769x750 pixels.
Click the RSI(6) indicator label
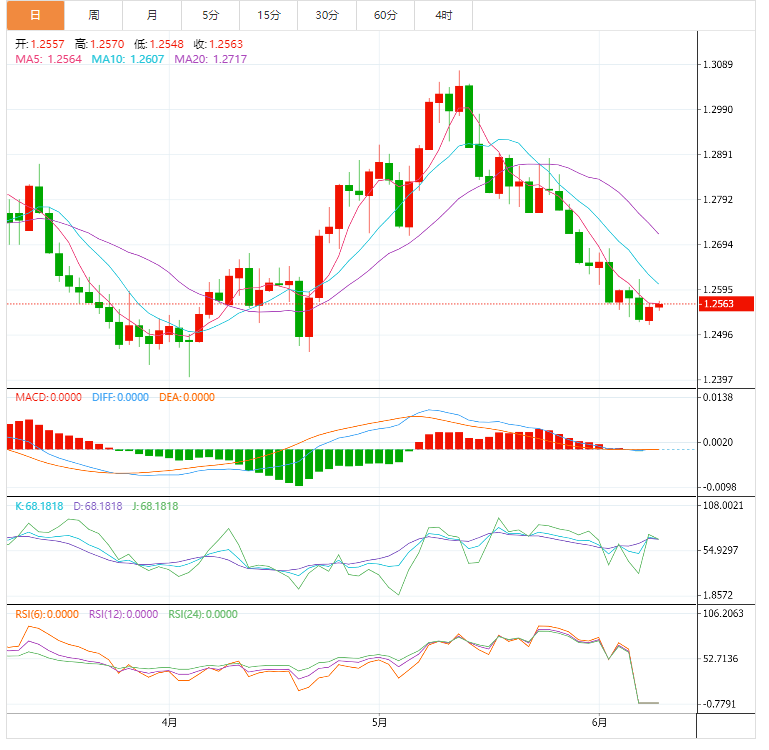(x=46, y=614)
